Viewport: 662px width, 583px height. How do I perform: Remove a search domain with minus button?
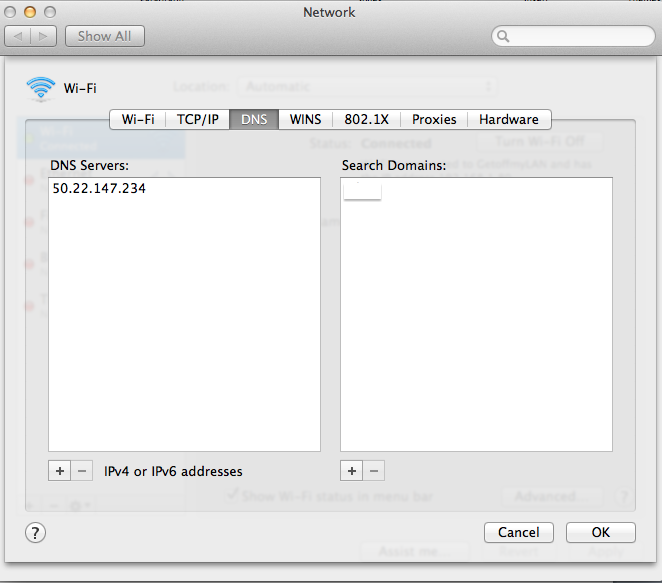[374, 470]
